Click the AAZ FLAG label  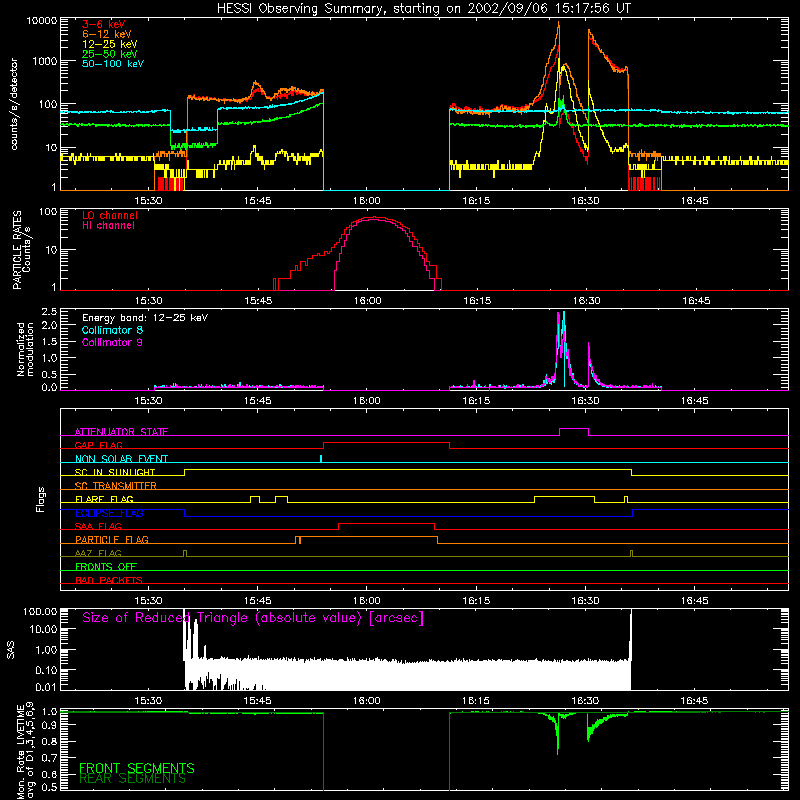point(98,553)
